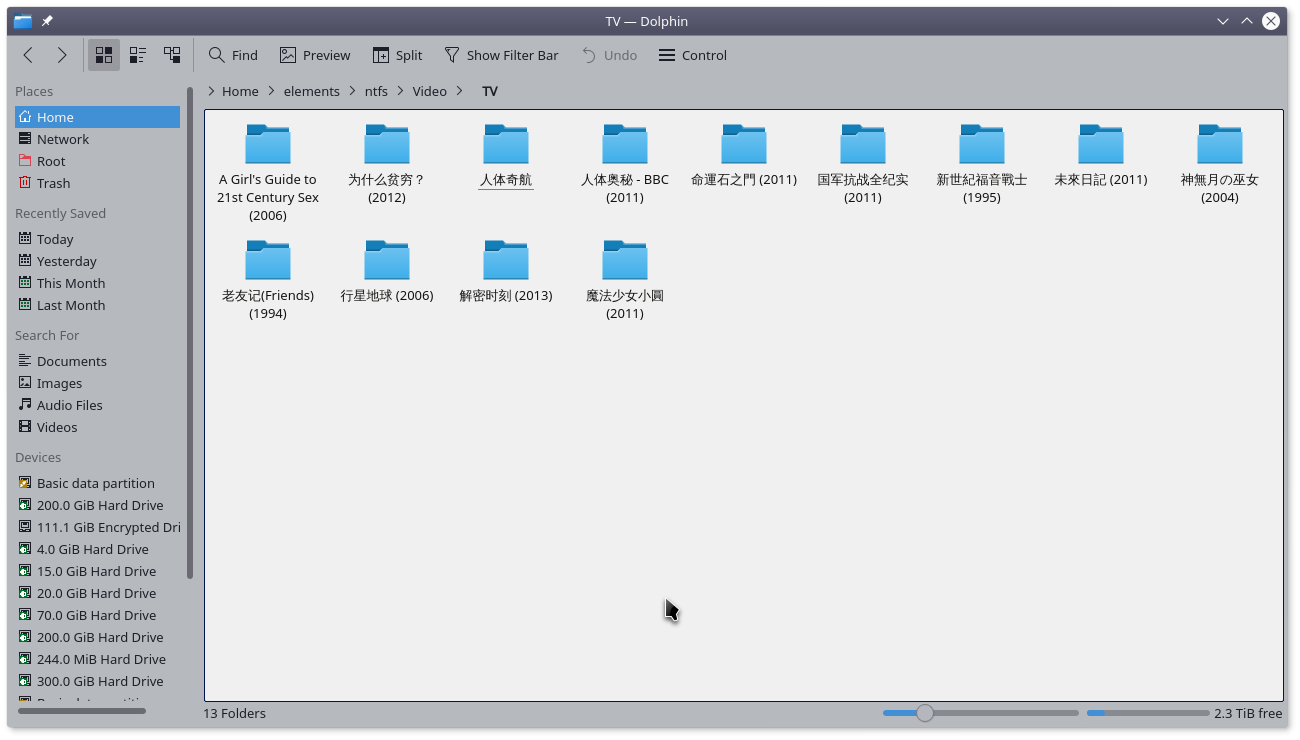Viewport: 1300px width, 740px height.
Task: Open Trash in Places panel
Action: click(53, 183)
